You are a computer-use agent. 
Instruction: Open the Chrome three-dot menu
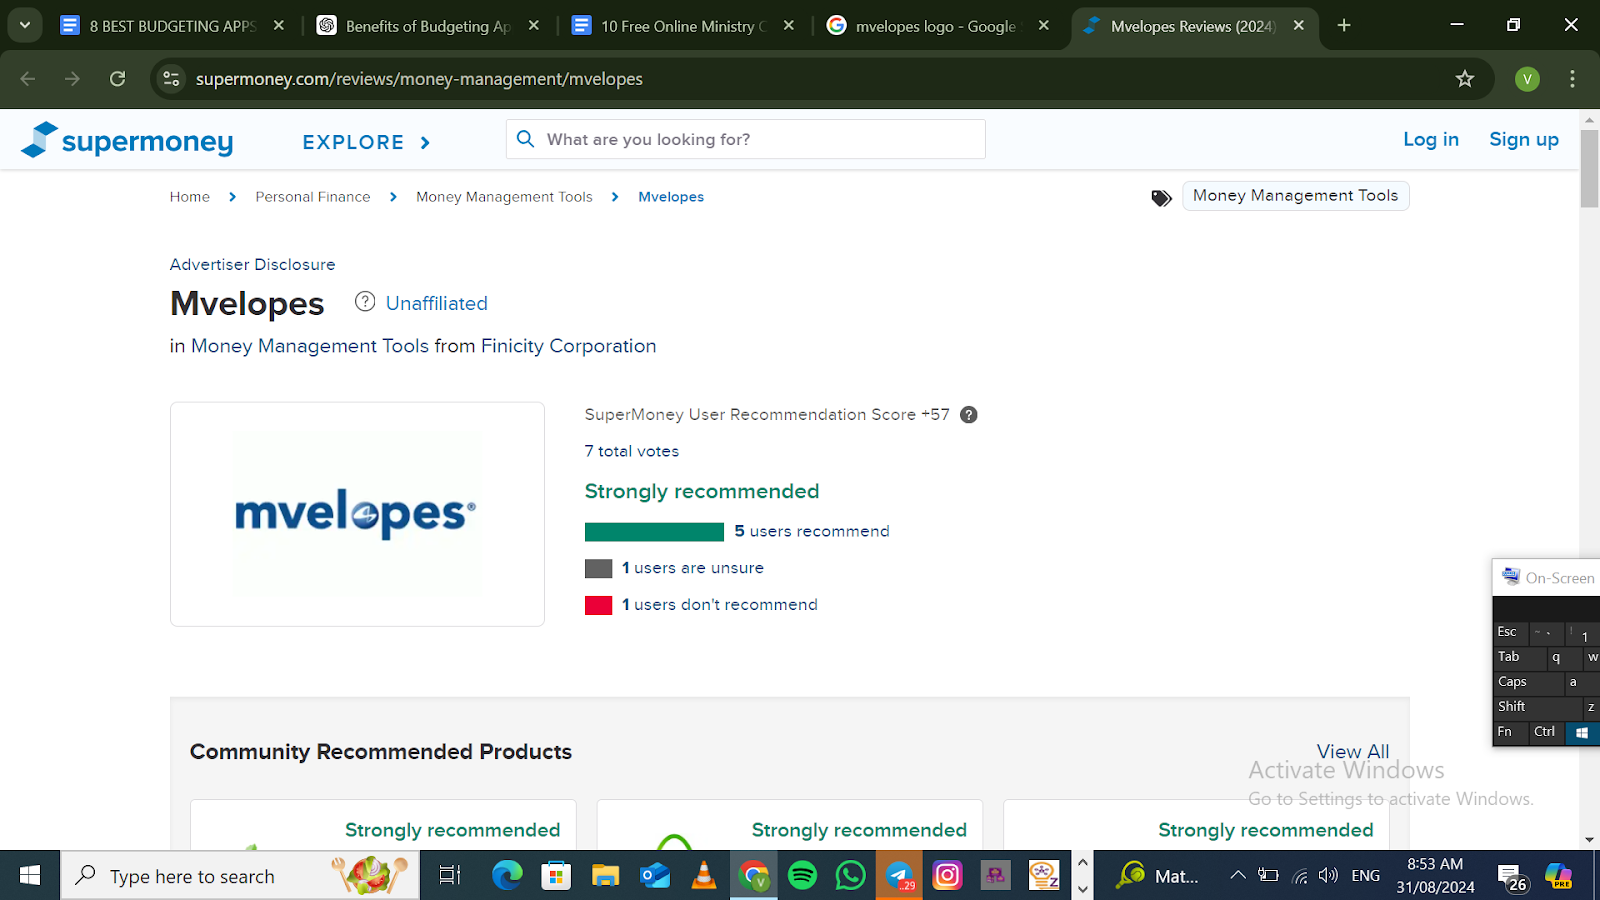coord(1572,79)
